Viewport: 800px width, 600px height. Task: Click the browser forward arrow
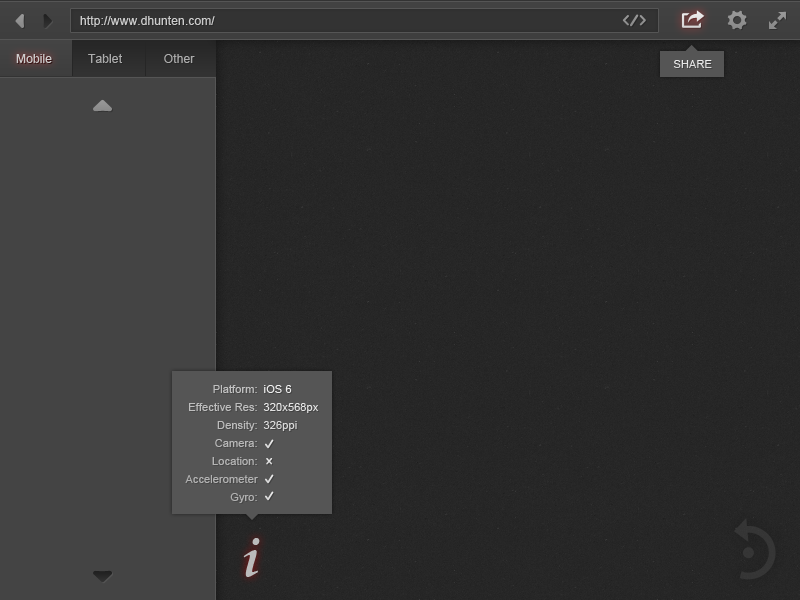click(47, 21)
